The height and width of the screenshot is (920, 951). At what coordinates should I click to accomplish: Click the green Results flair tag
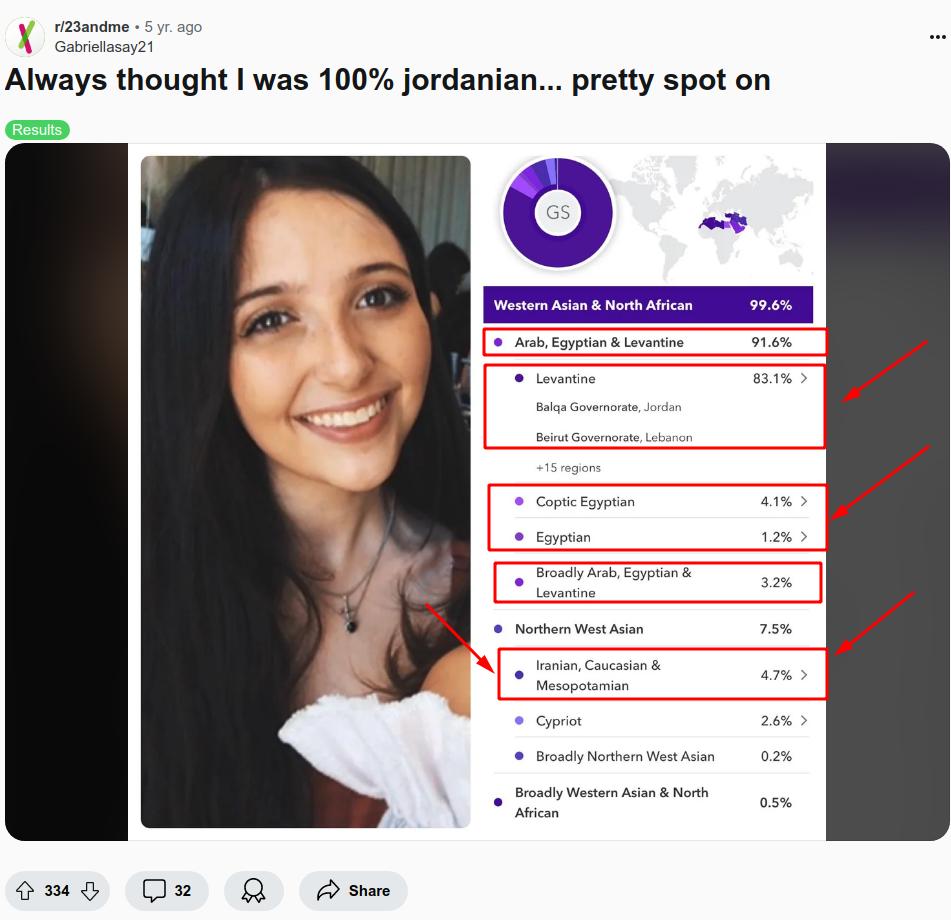38,130
